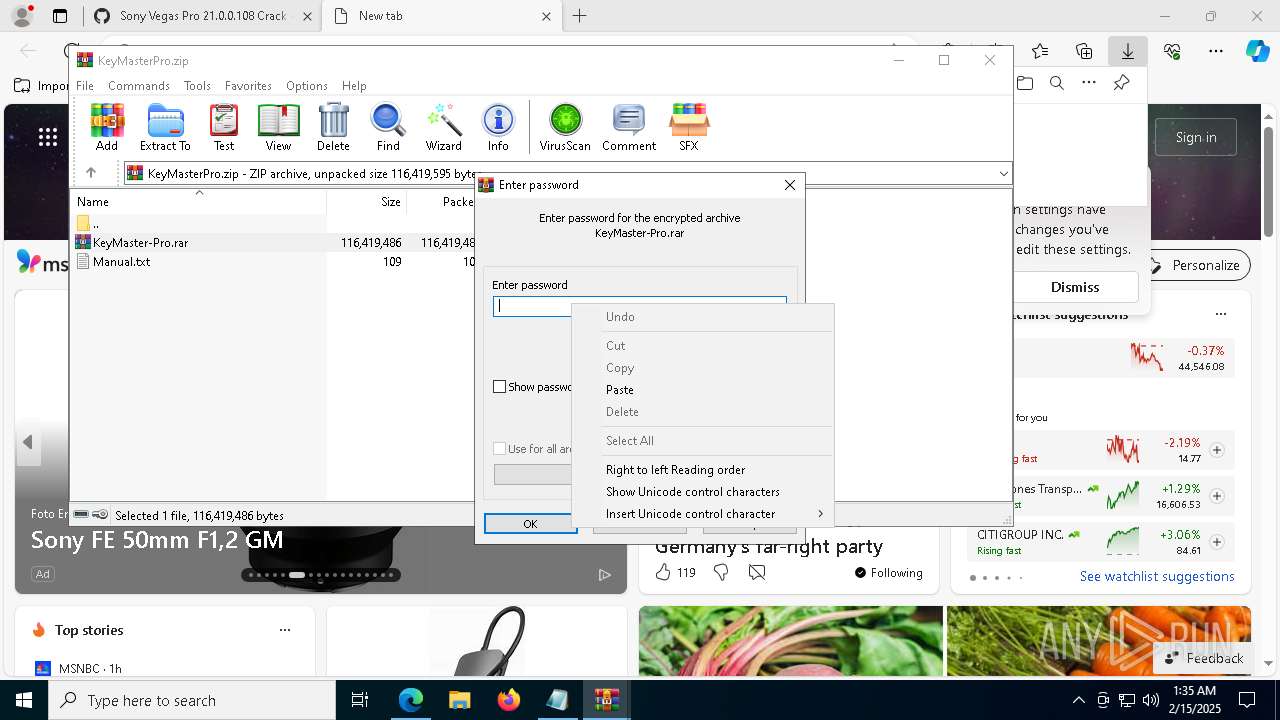Open notification center in taskbar

coord(1247,700)
